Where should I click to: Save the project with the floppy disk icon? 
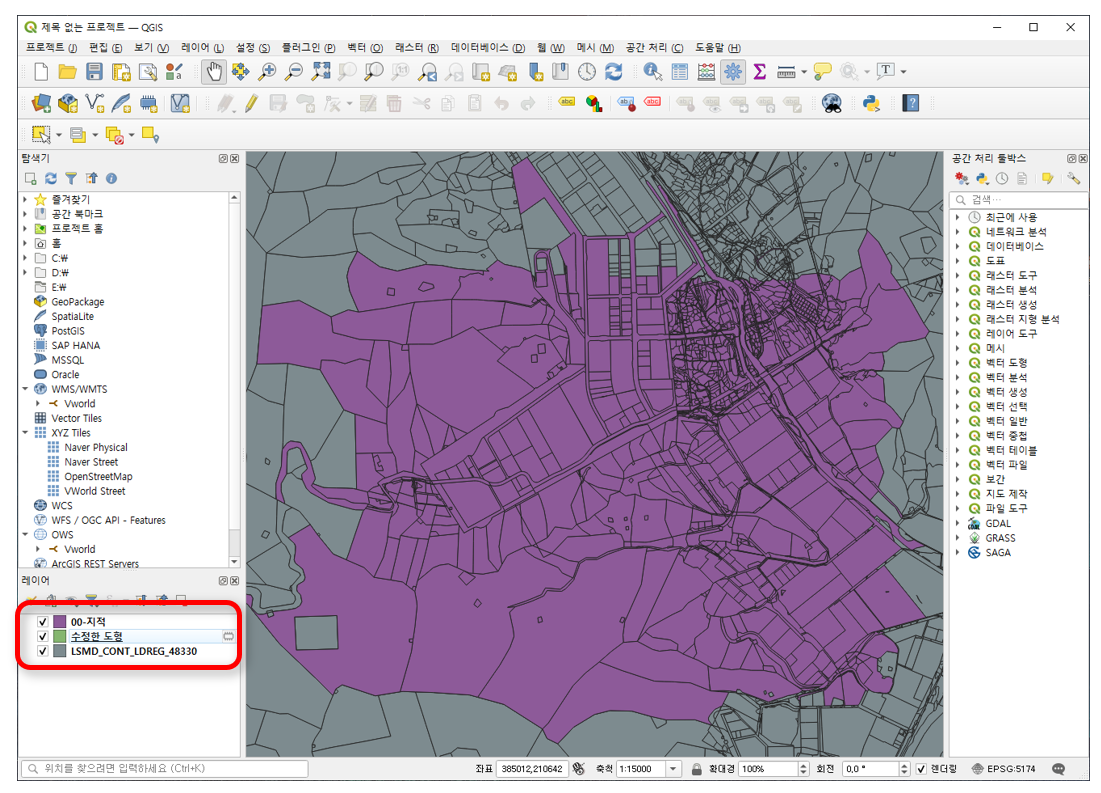point(94,72)
